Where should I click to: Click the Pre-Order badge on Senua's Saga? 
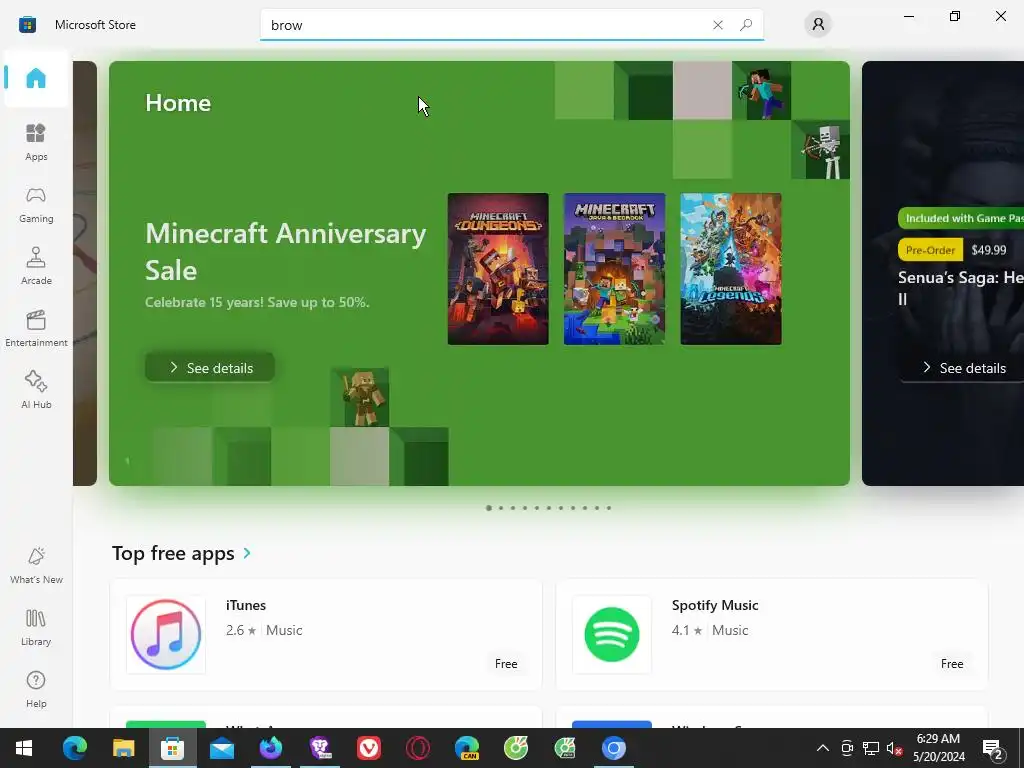(931, 250)
